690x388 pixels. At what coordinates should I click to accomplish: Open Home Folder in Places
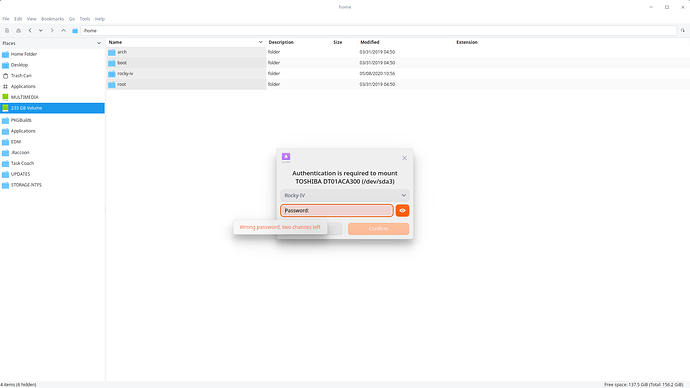pos(24,54)
